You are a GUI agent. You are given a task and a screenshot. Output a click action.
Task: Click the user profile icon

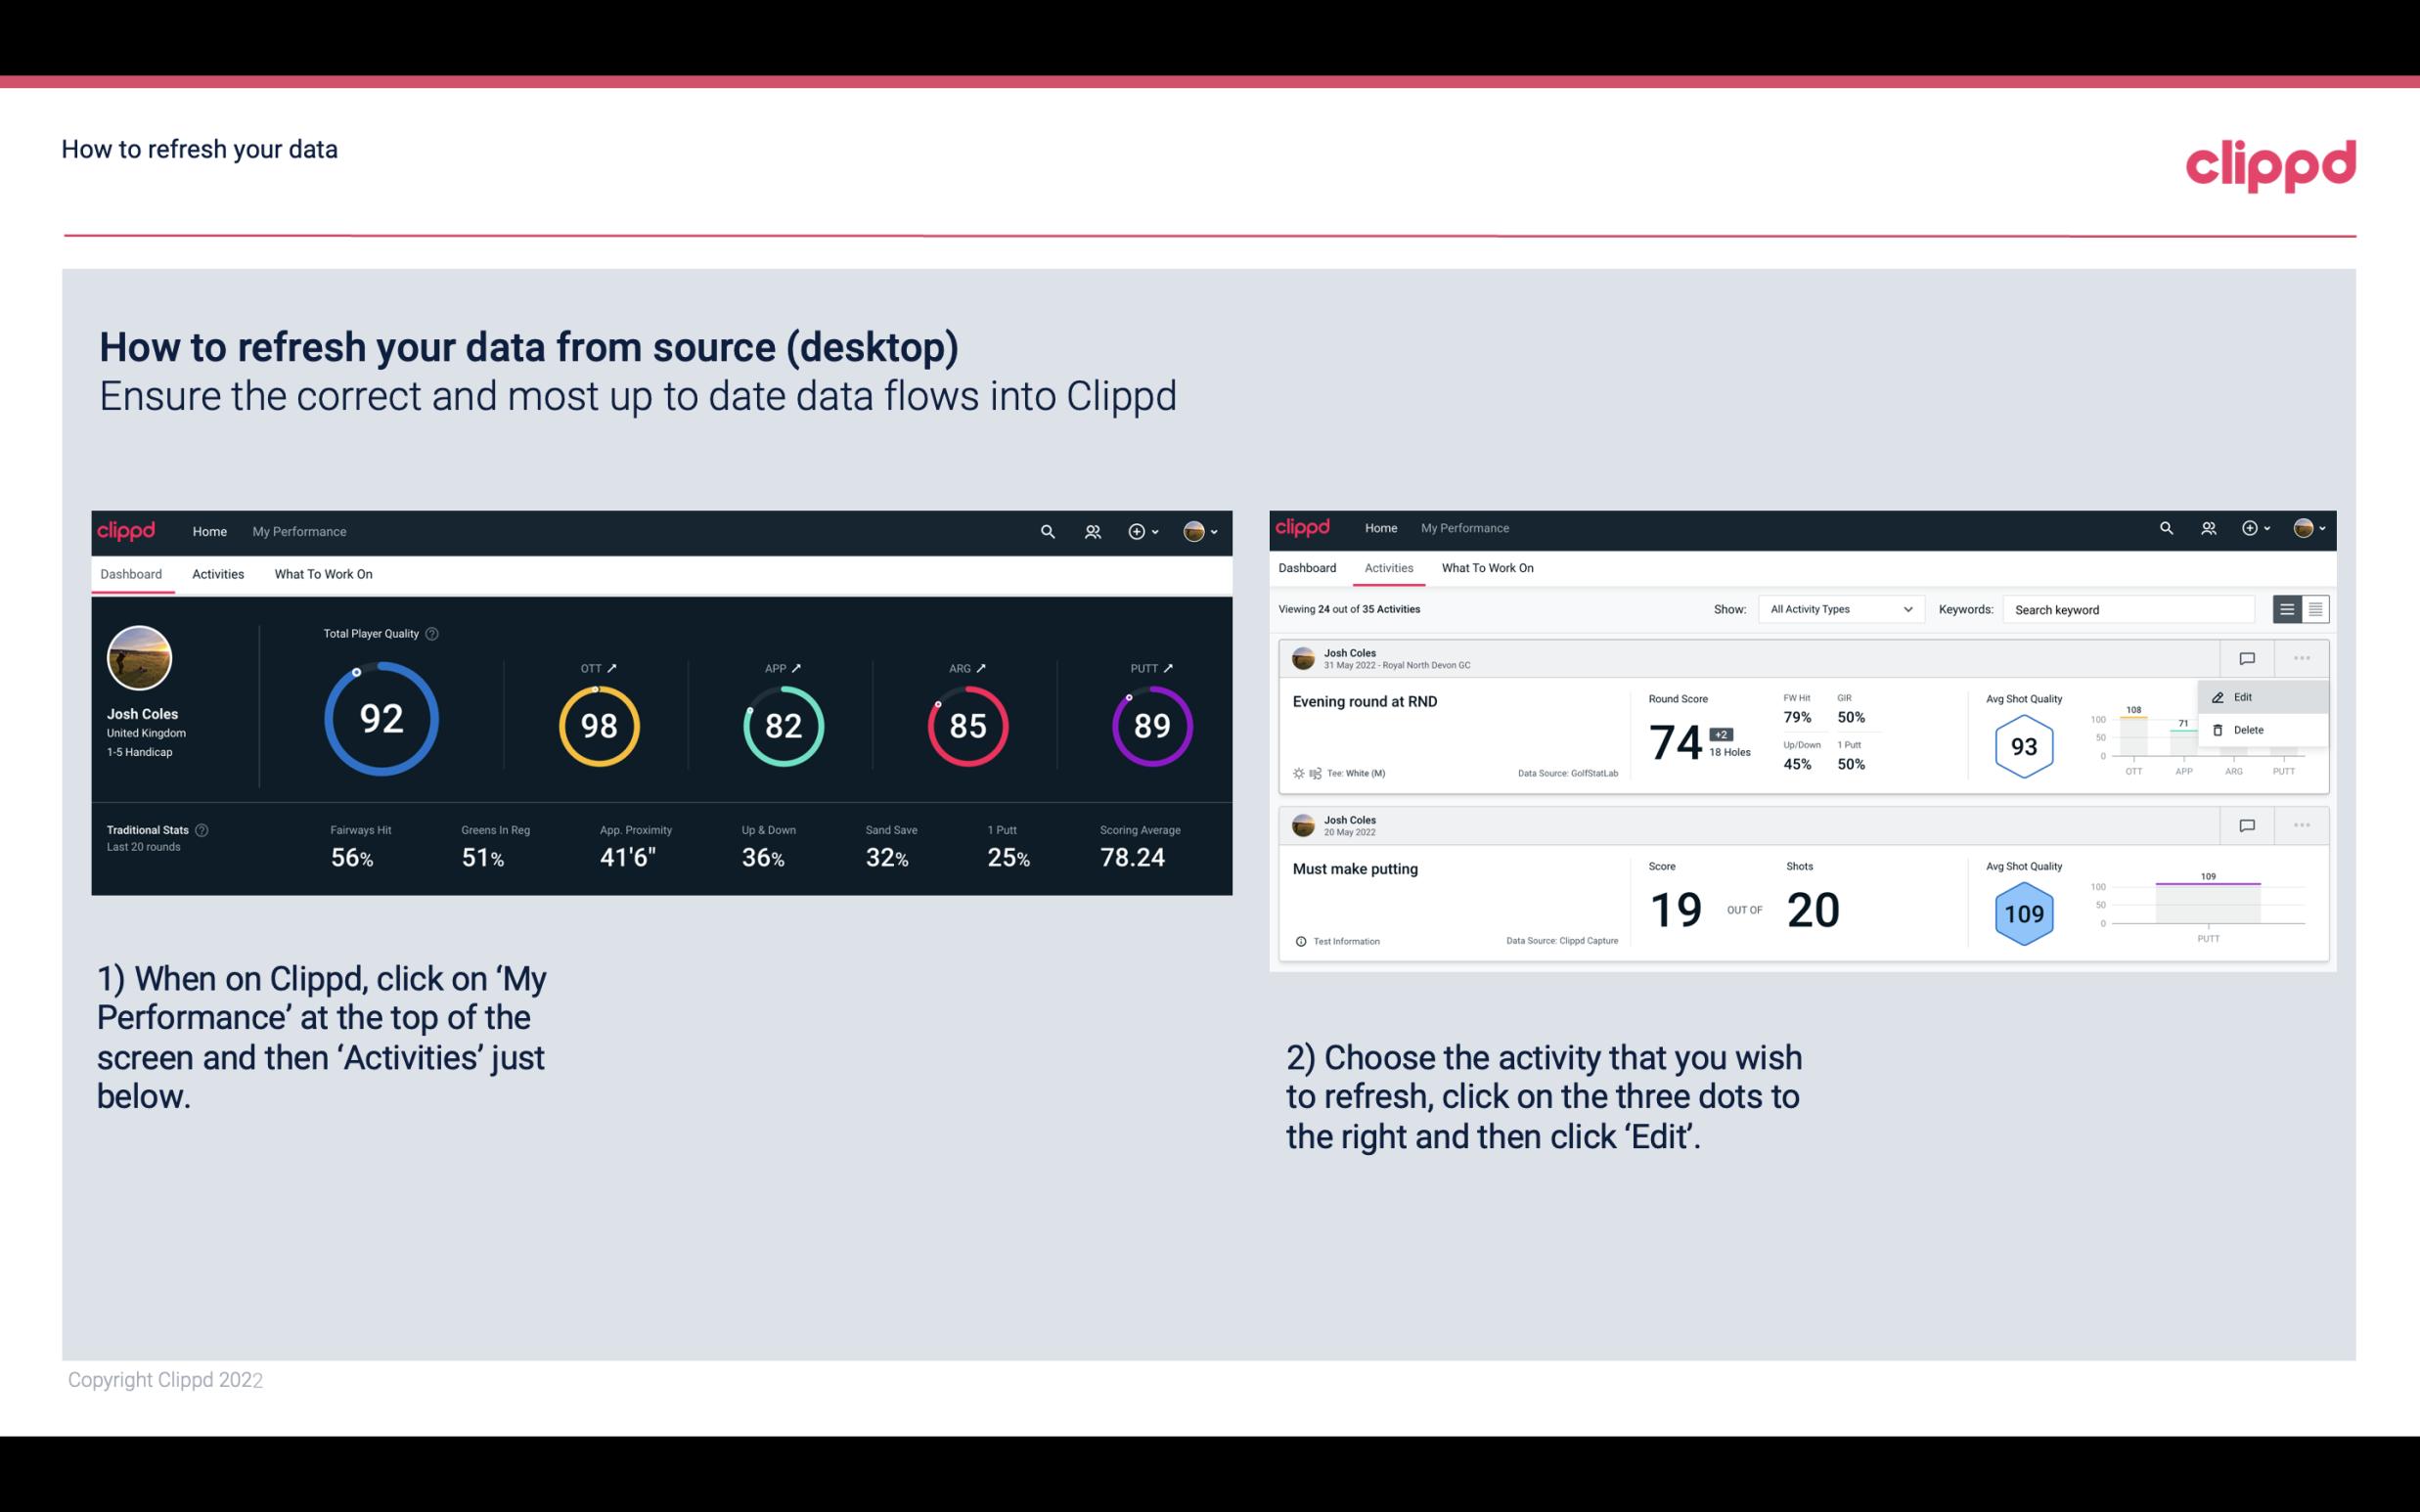(1195, 529)
